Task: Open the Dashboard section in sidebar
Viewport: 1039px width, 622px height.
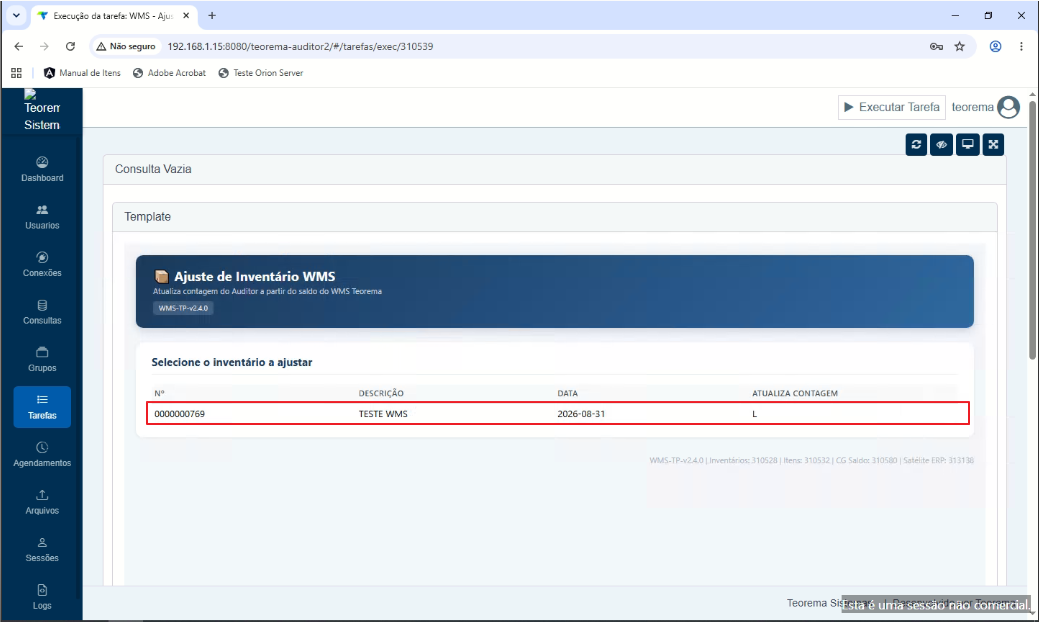Action: click(x=42, y=169)
